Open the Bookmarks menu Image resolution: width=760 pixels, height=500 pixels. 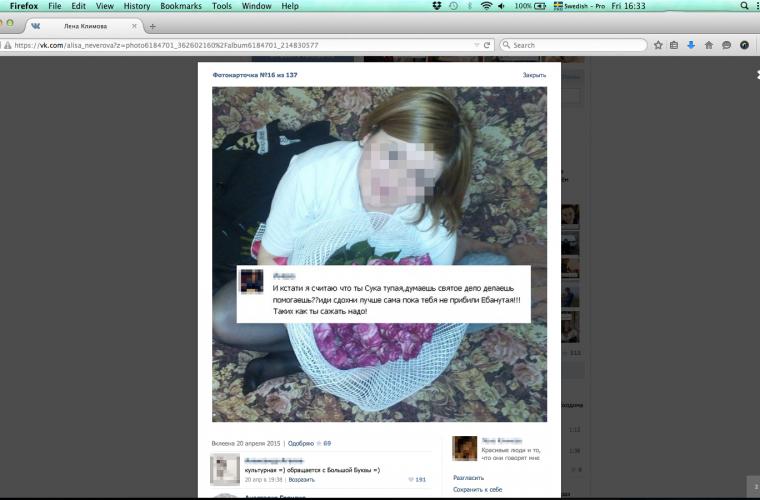(181, 6)
